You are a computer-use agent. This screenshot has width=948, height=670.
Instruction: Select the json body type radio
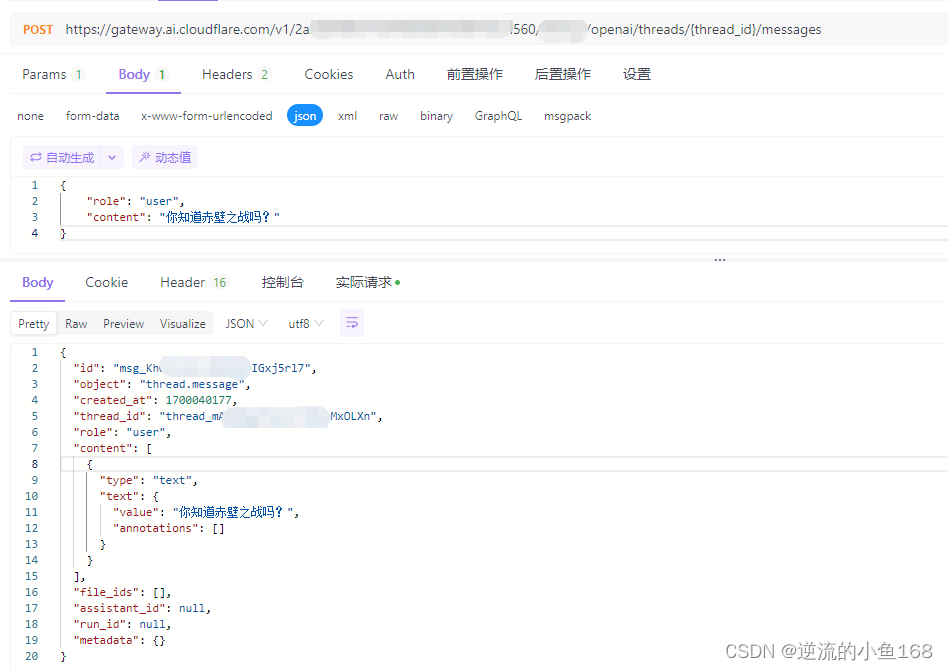[x=305, y=116]
